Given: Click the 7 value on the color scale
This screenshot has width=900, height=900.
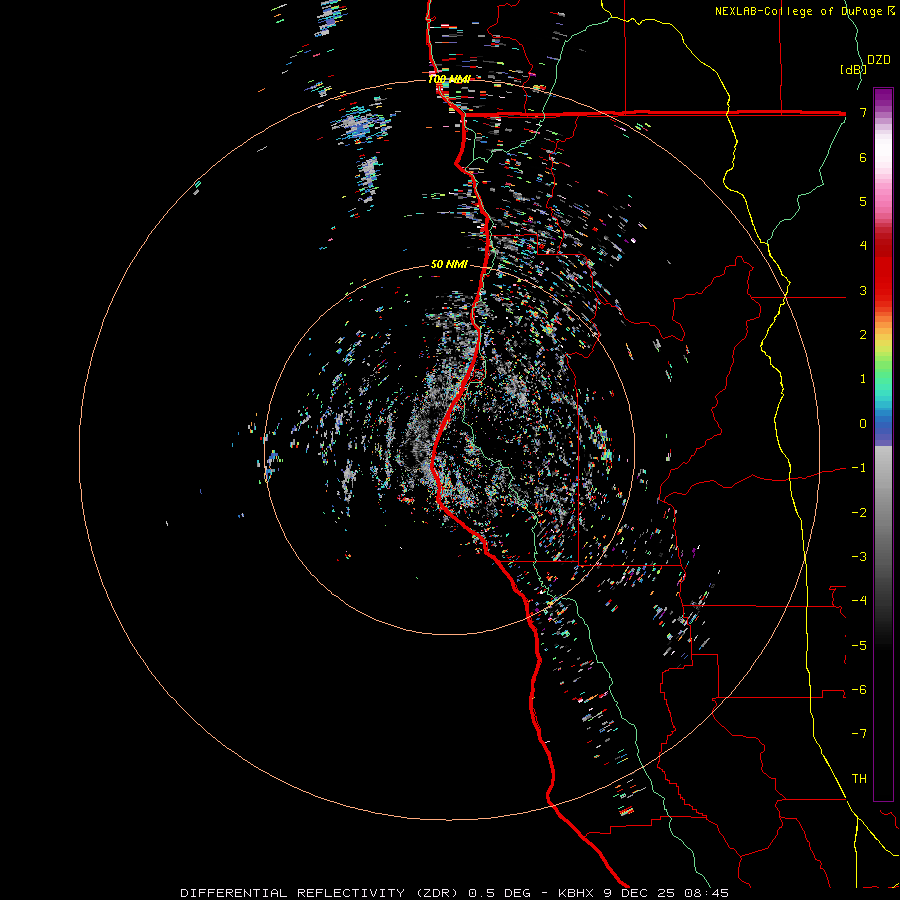Looking at the screenshot, I should (863, 112).
